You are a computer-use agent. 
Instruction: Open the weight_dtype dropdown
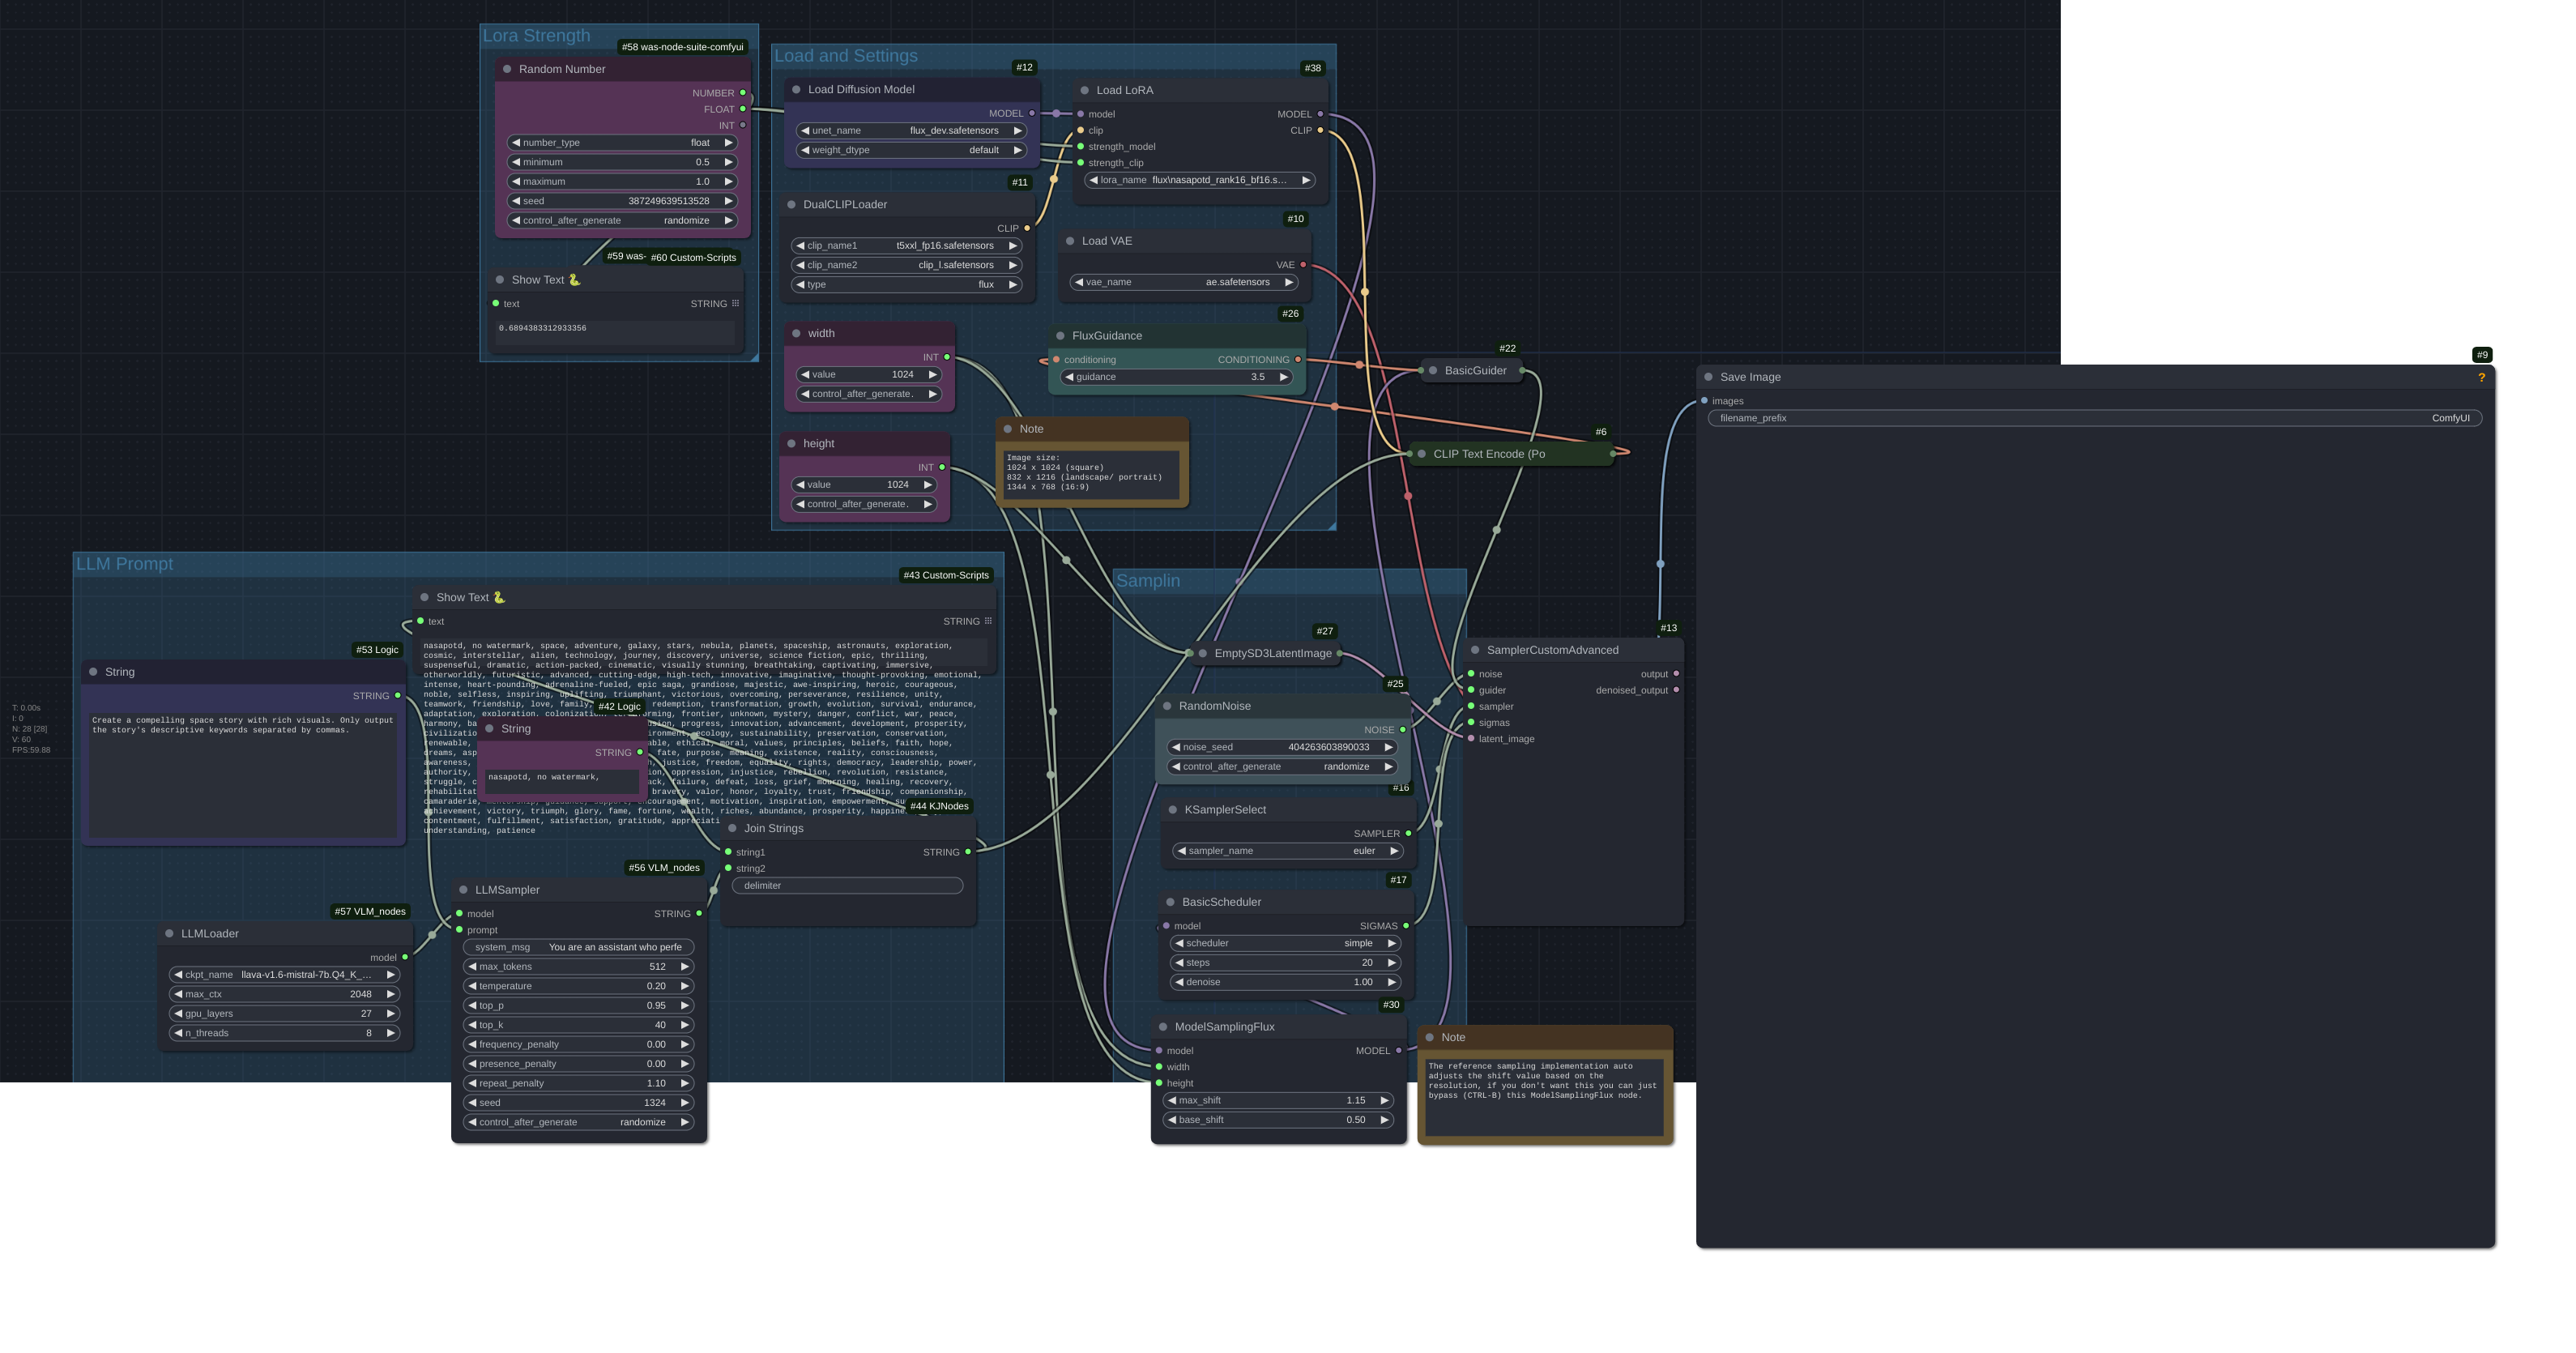(911, 150)
